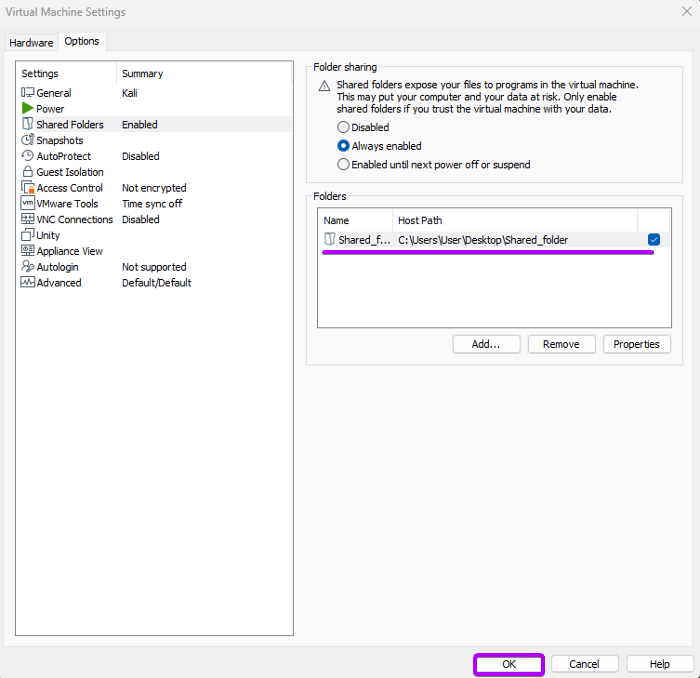Viewport: 700px width, 678px height.
Task: Select the Advanced row label
Action: click(59, 283)
